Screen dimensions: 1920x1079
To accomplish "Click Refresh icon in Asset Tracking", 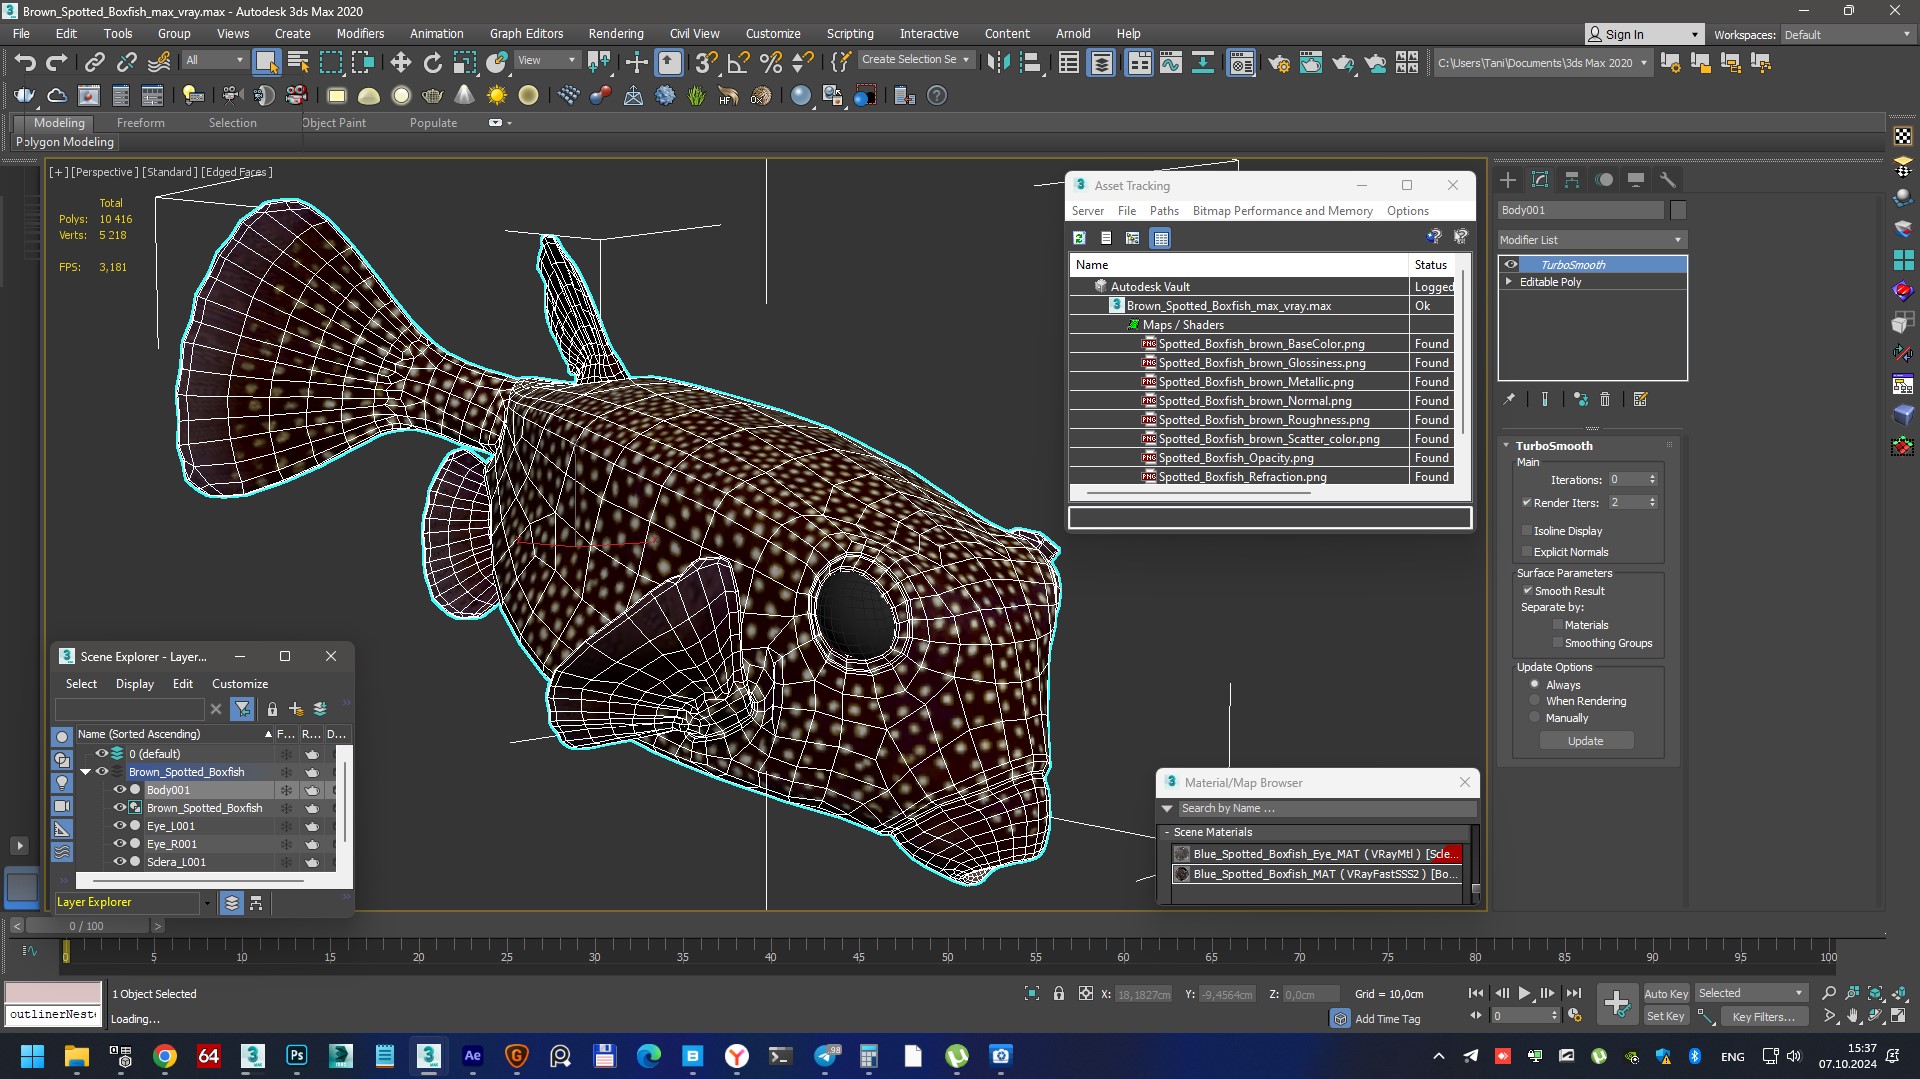I will click(1079, 238).
